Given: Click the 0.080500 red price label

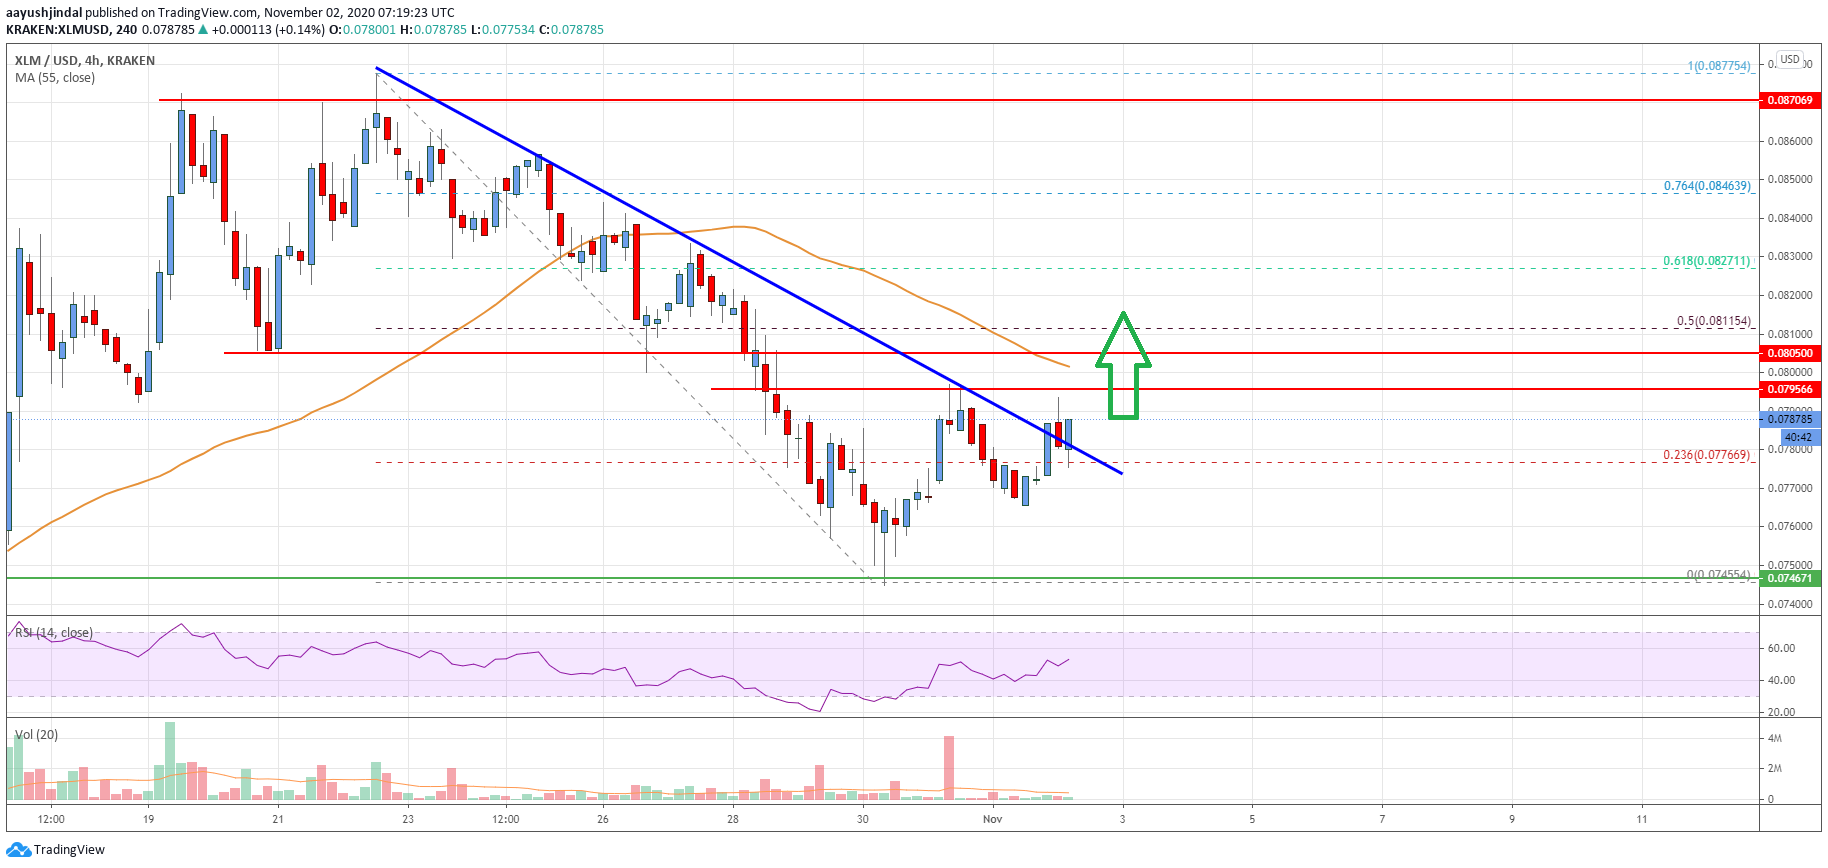Looking at the screenshot, I should coord(1790,353).
